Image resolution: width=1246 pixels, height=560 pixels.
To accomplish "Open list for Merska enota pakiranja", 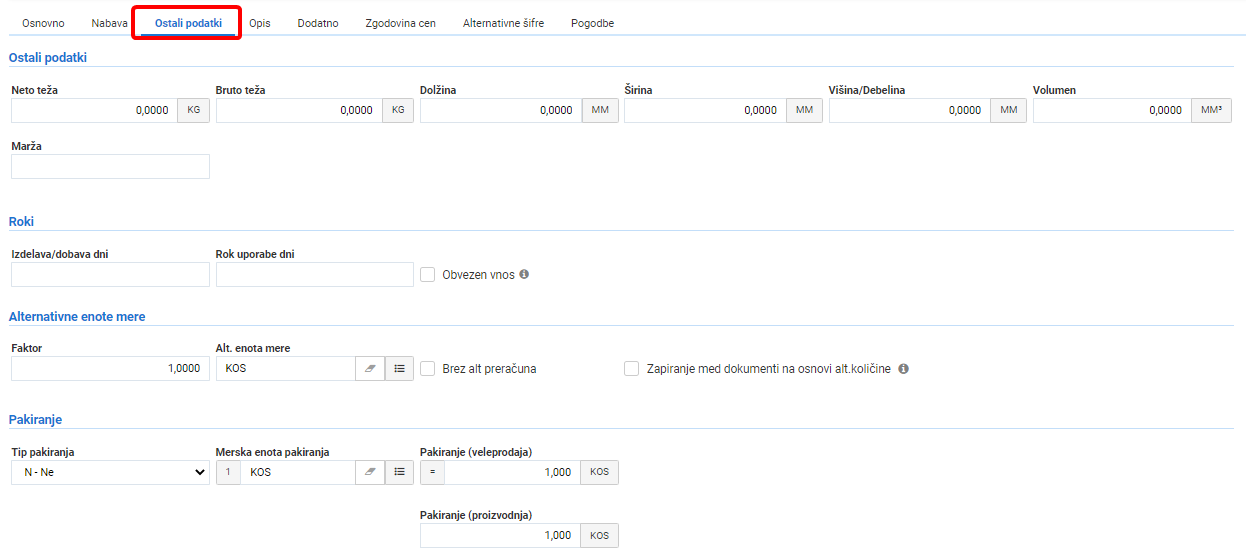I will click(x=399, y=472).
